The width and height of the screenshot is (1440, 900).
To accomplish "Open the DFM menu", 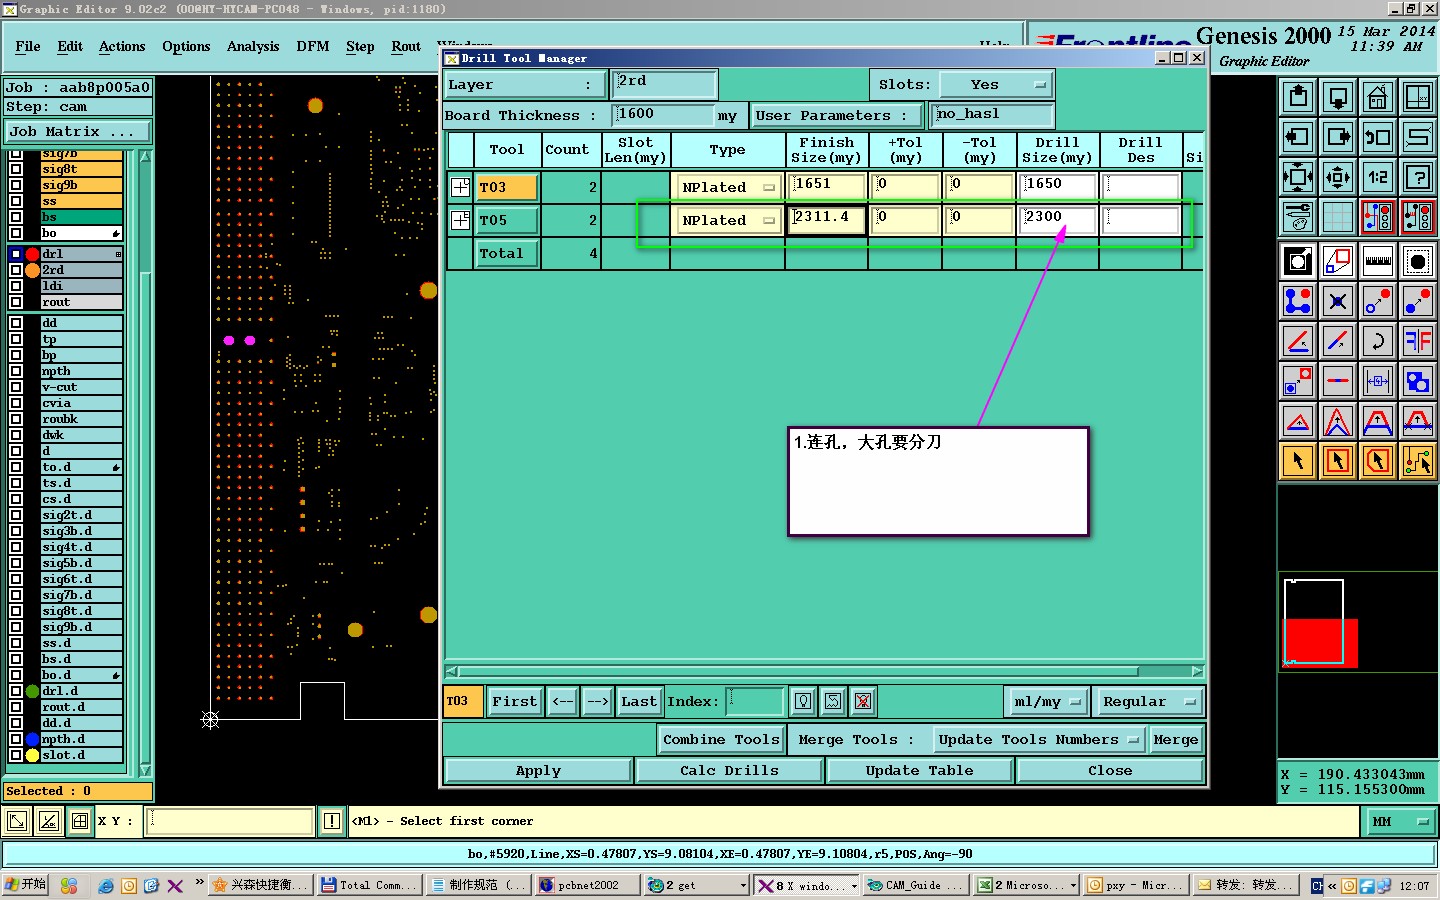I will point(313,47).
